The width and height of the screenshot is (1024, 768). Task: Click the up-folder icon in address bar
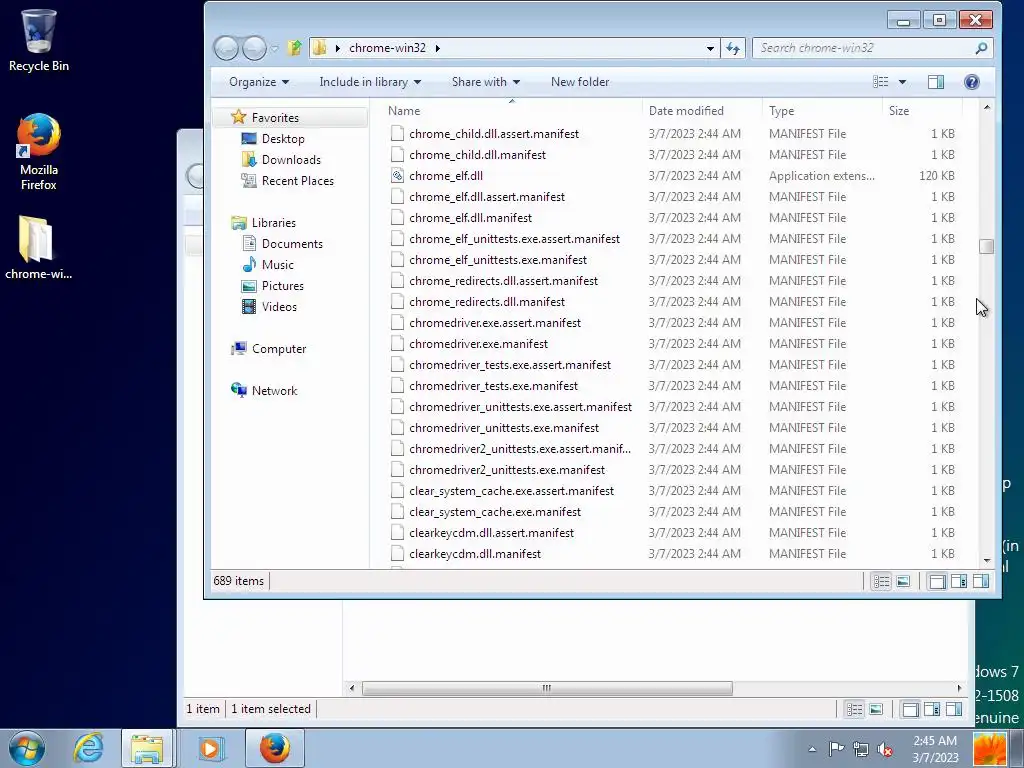[295, 48]
